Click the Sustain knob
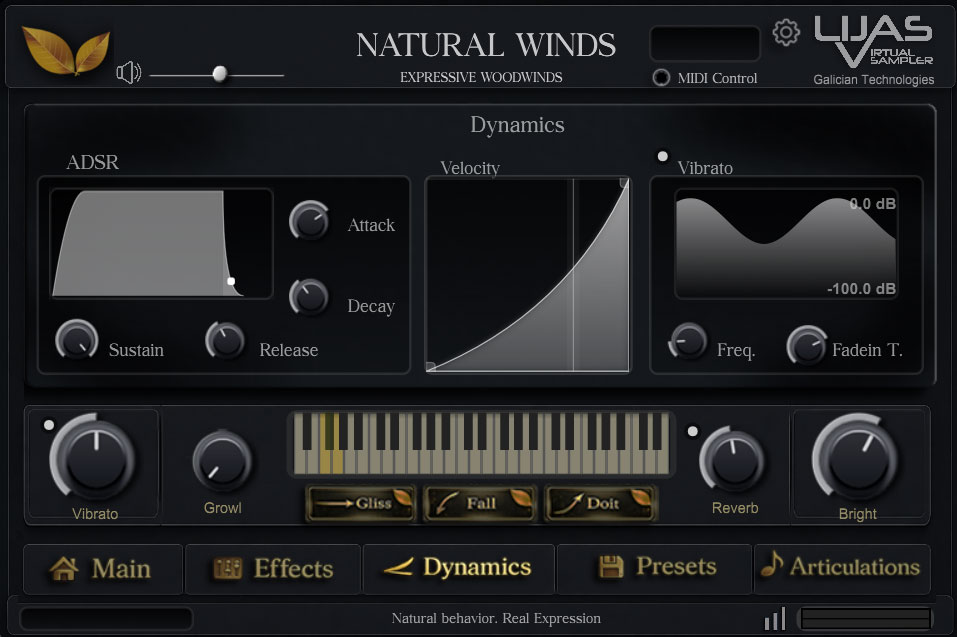Image resolution: width=957 pixels, height=637 pixels. coord(77,340)
